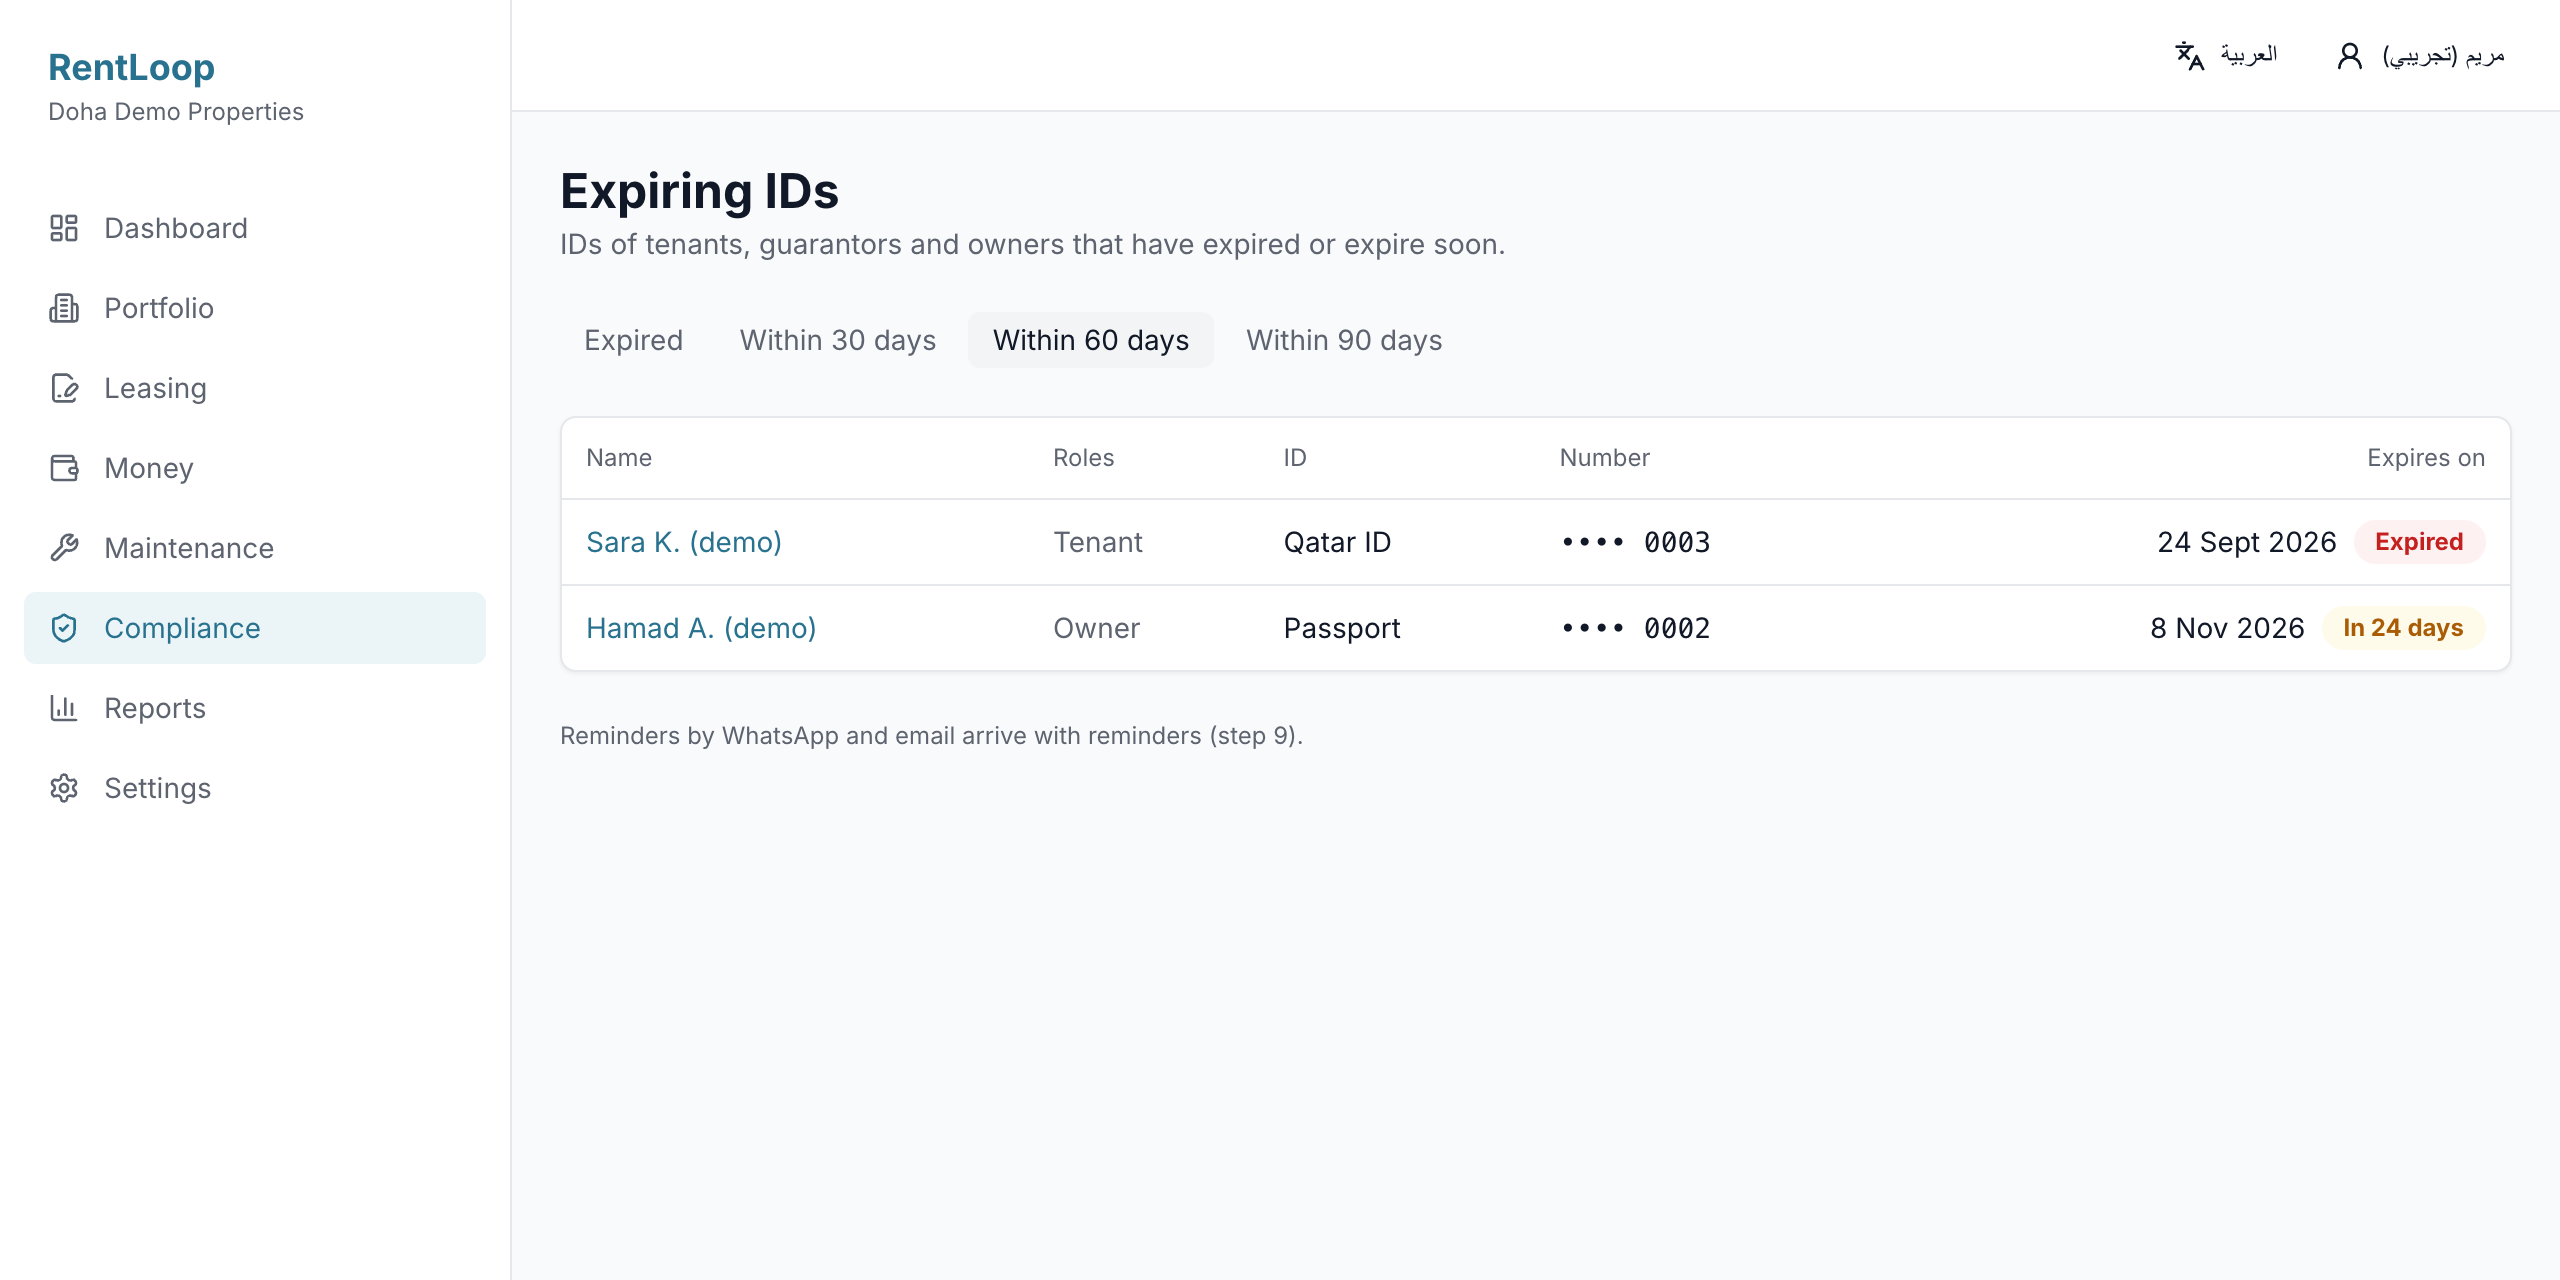Switch language to العربية
Viewport: 2560px width, 1280px height.
coord(2227,56)
